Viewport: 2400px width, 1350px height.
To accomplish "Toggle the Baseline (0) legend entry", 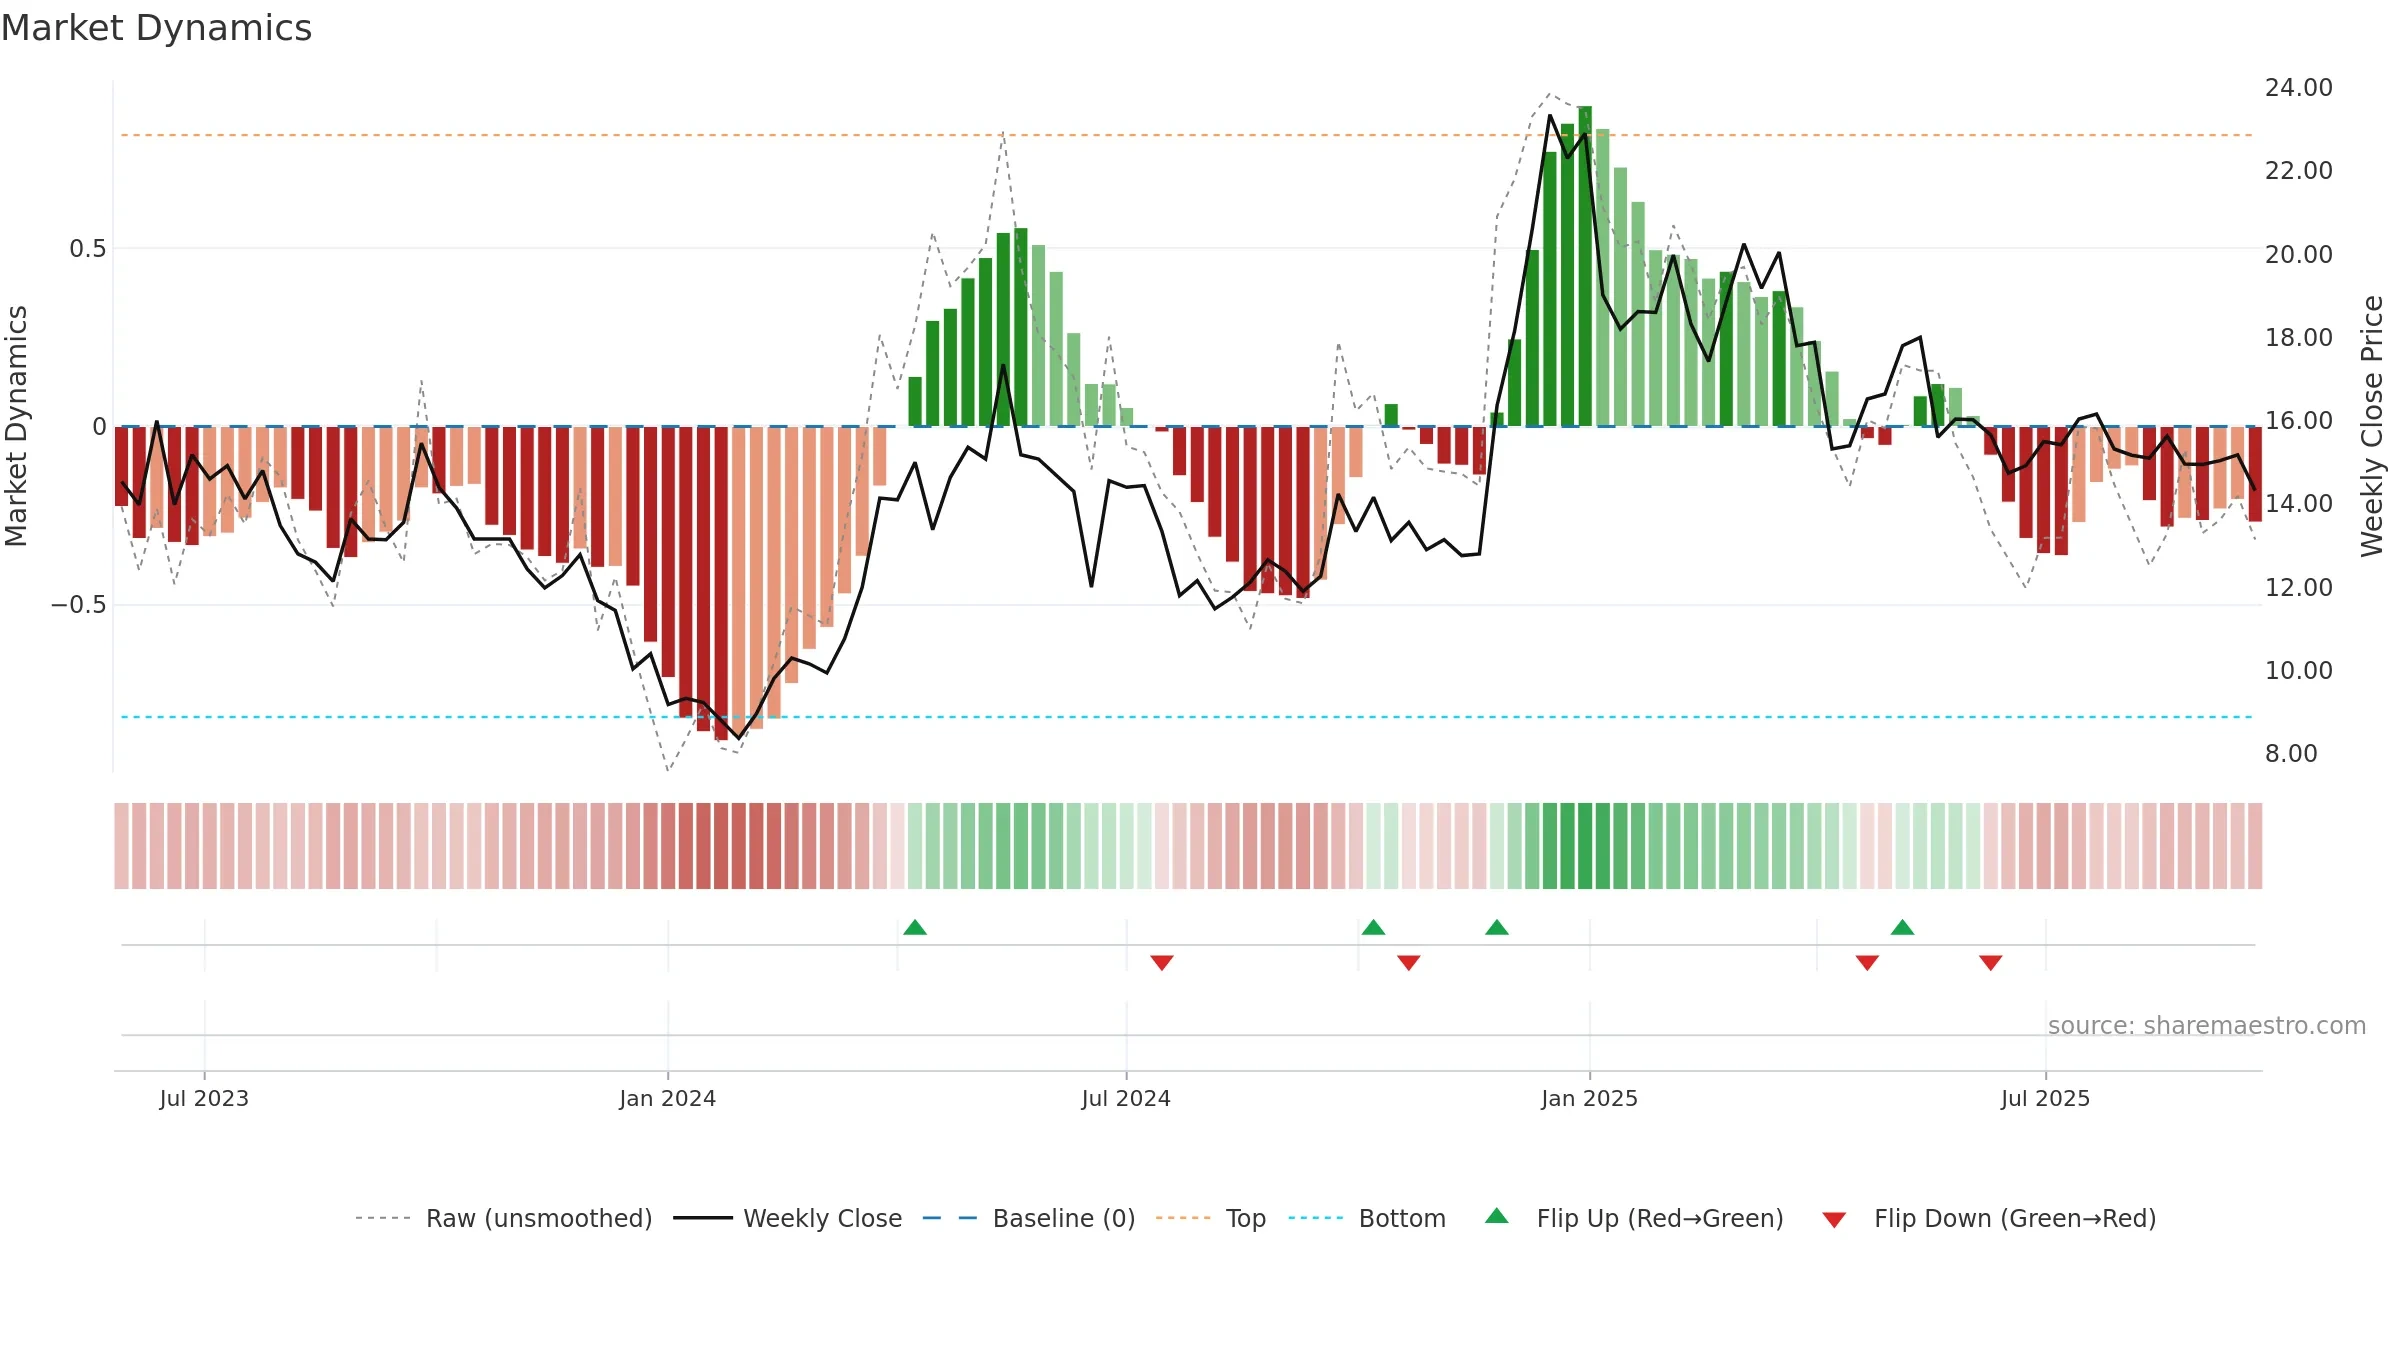I will click(x=1029, y=1218).
